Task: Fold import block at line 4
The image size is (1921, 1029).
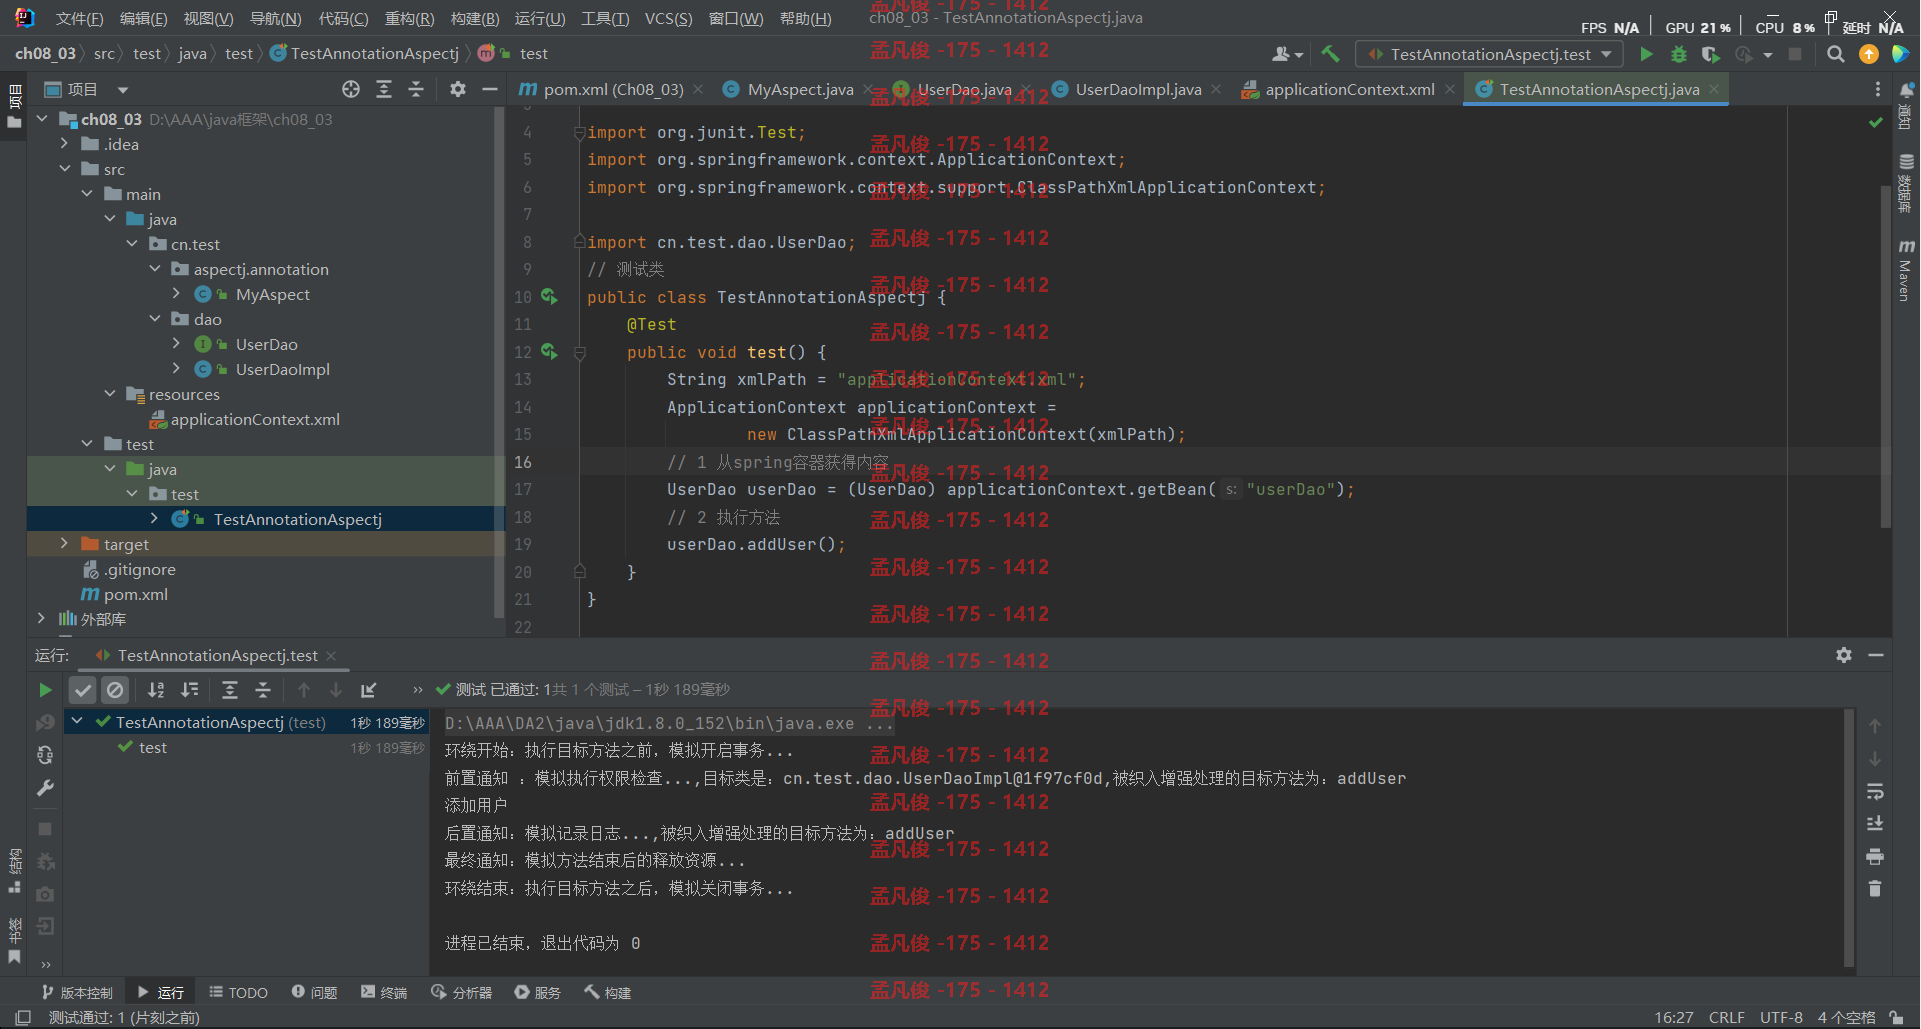Action: click(x=579, y=132)
